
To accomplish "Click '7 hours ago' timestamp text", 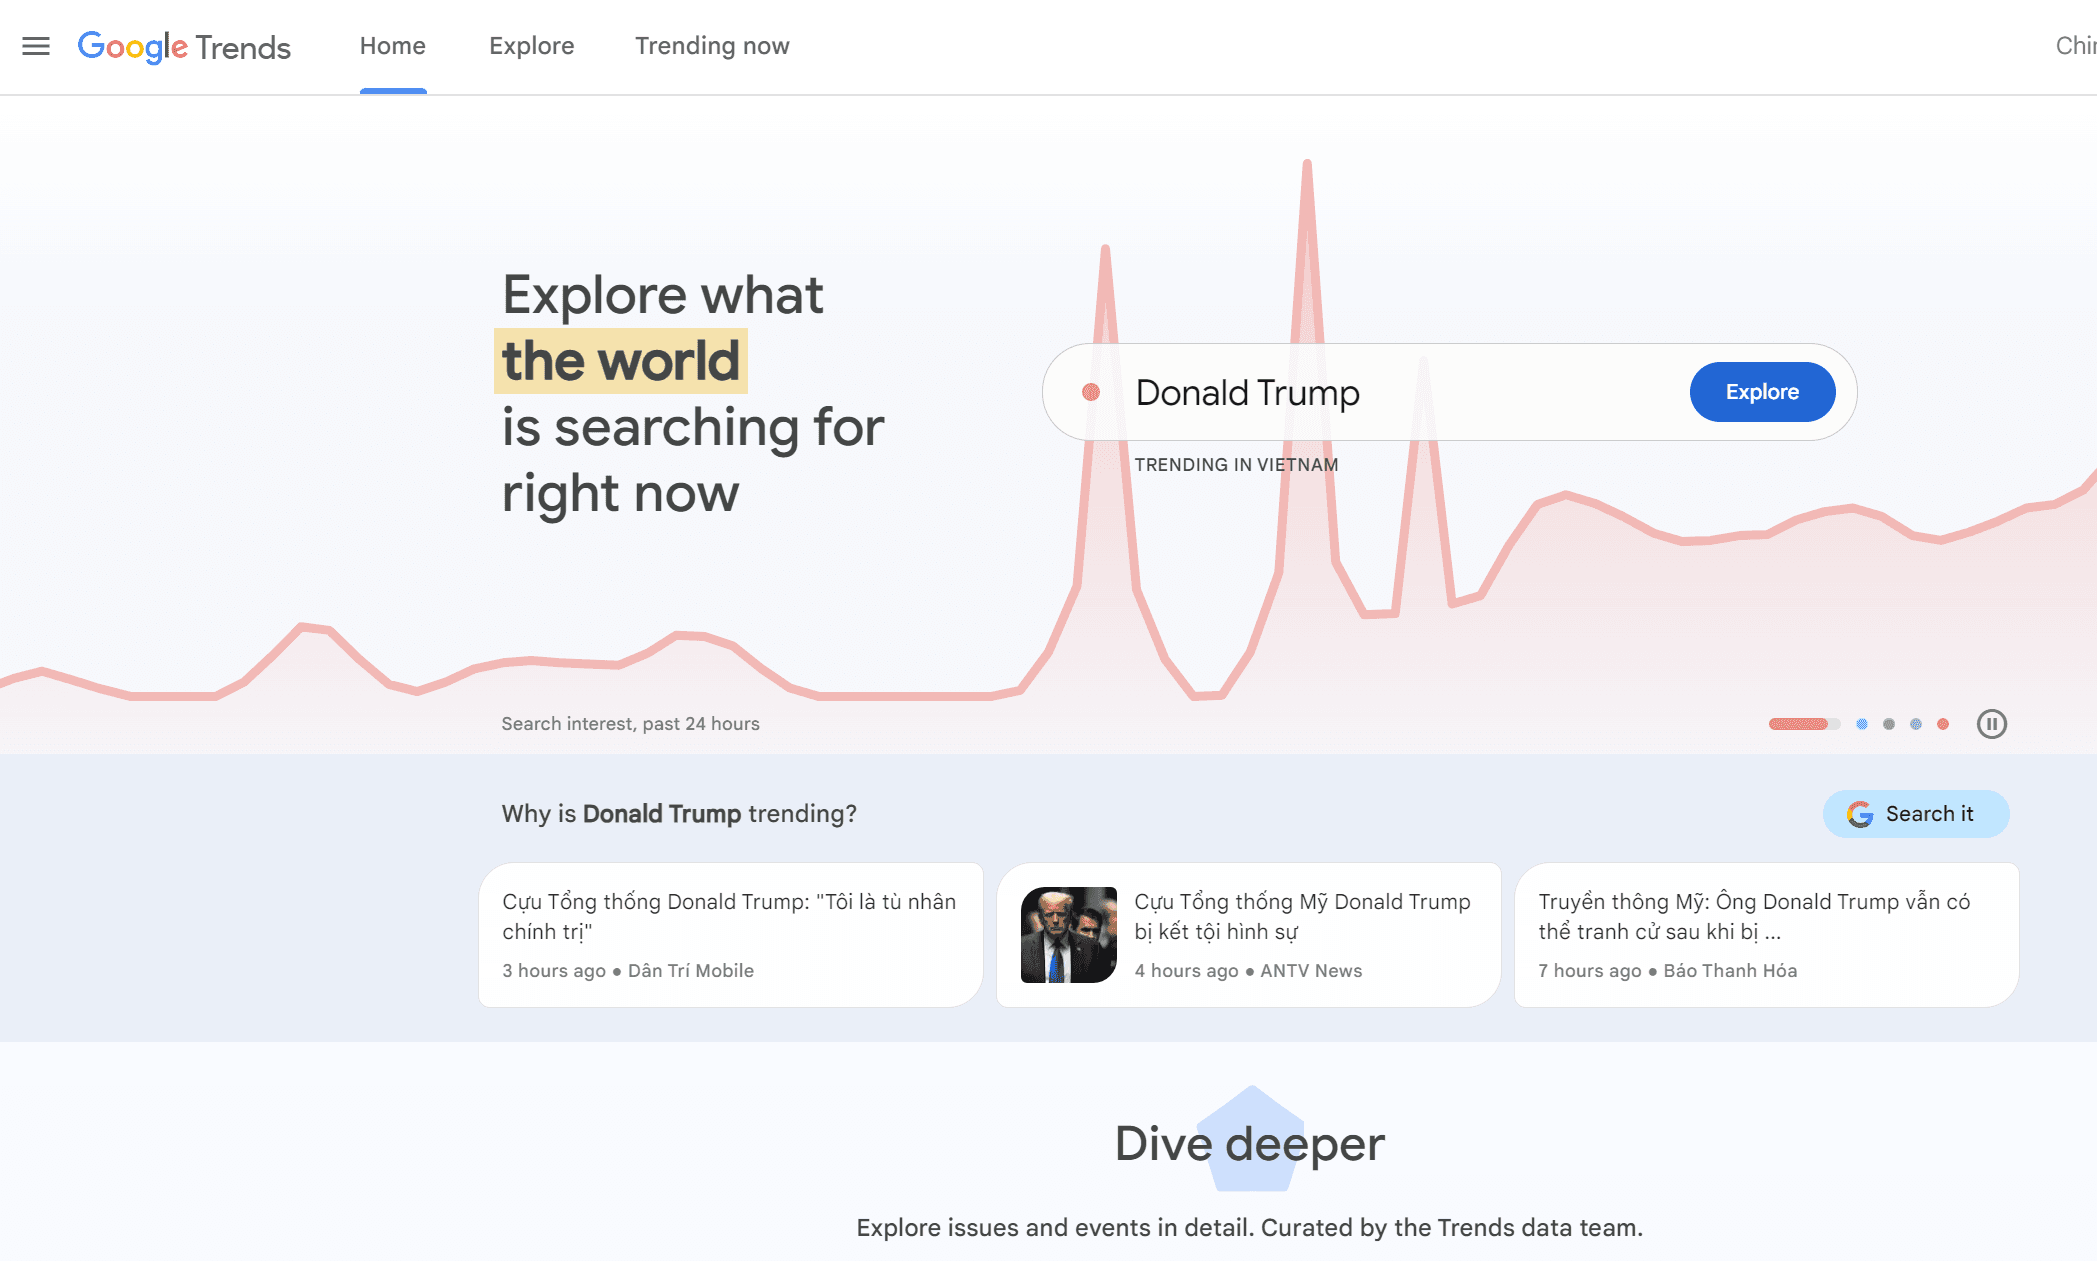I will (1590, 971).
